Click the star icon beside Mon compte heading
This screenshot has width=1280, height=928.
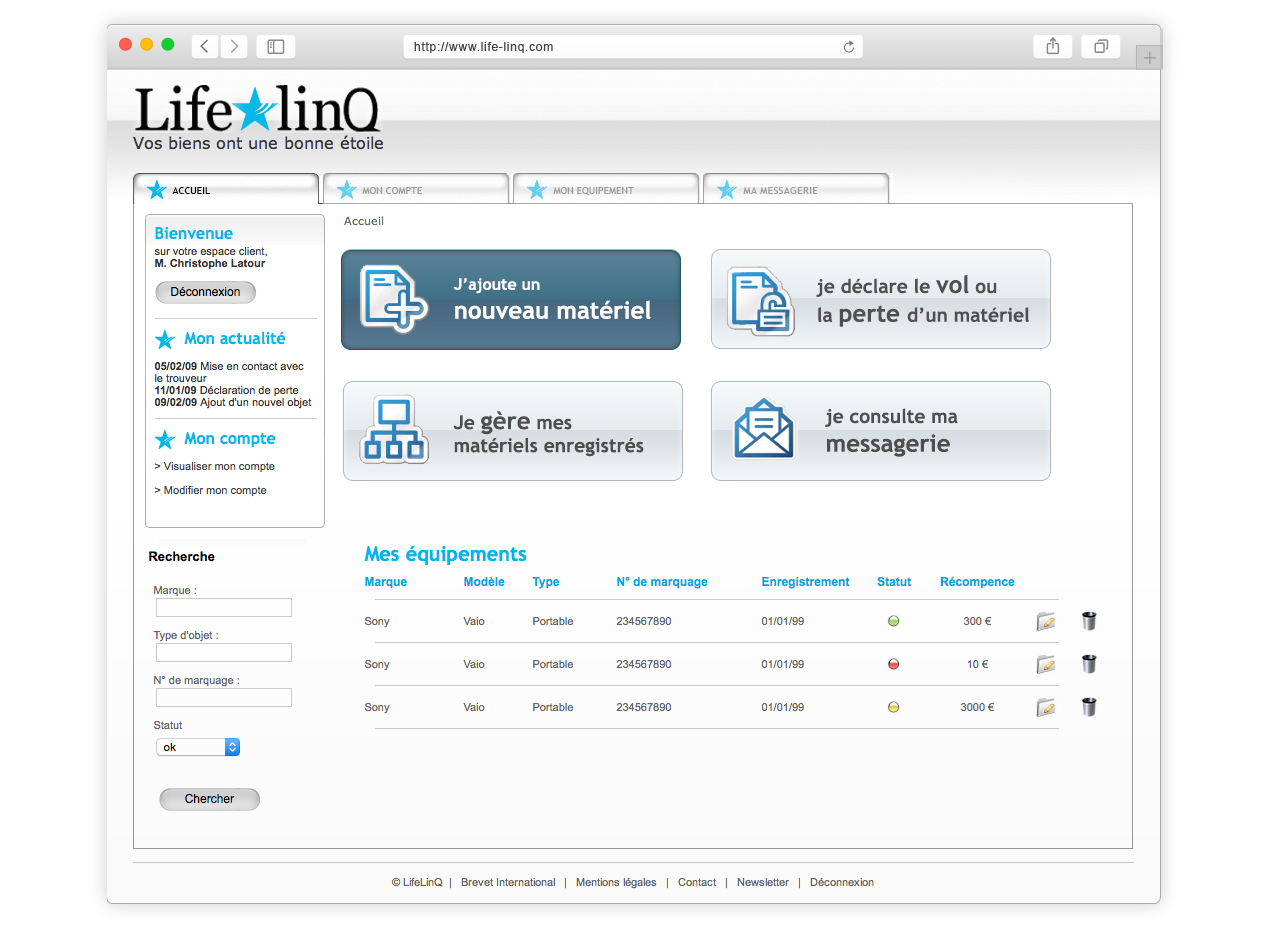pyautogui.click(x=165, y=439)
